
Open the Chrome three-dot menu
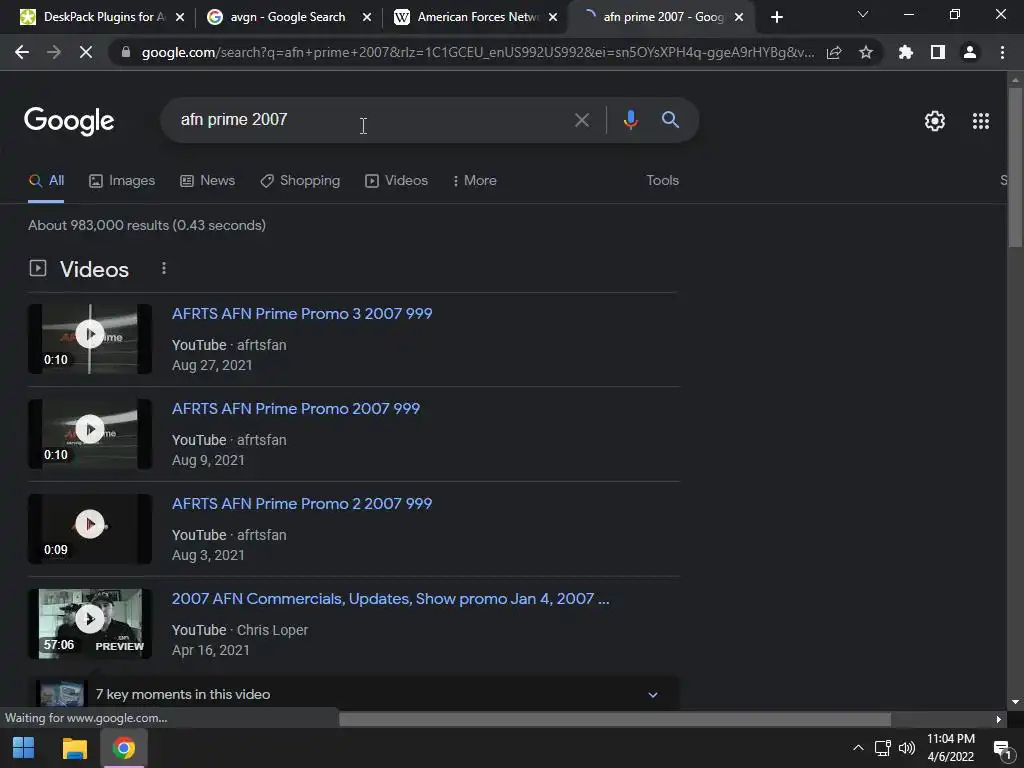coord(1002,52)
